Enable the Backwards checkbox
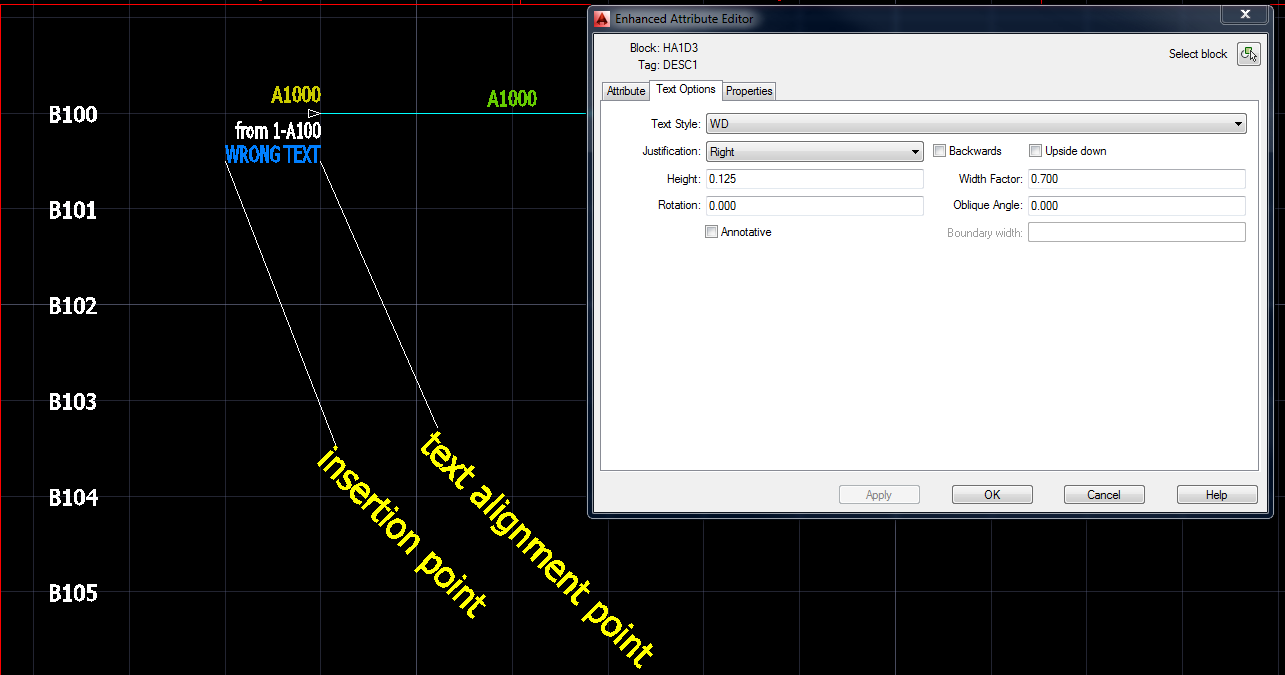Image resolution: width=1285 pixels, height=675 pixels. coord(939,150)
